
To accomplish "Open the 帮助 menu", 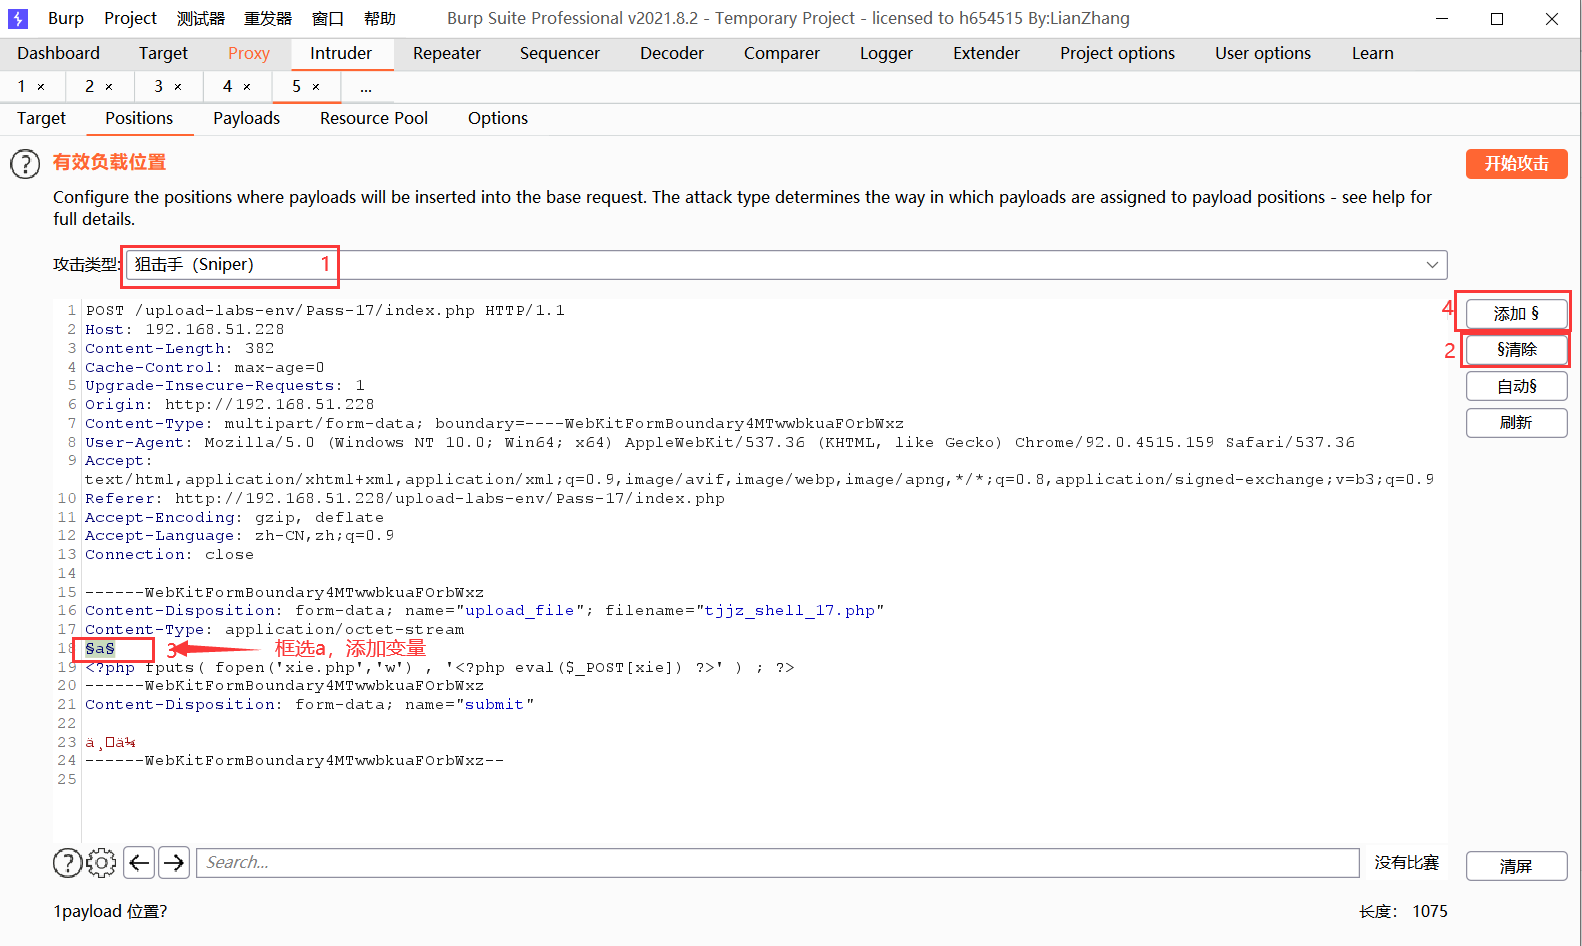I will point(380,18).
